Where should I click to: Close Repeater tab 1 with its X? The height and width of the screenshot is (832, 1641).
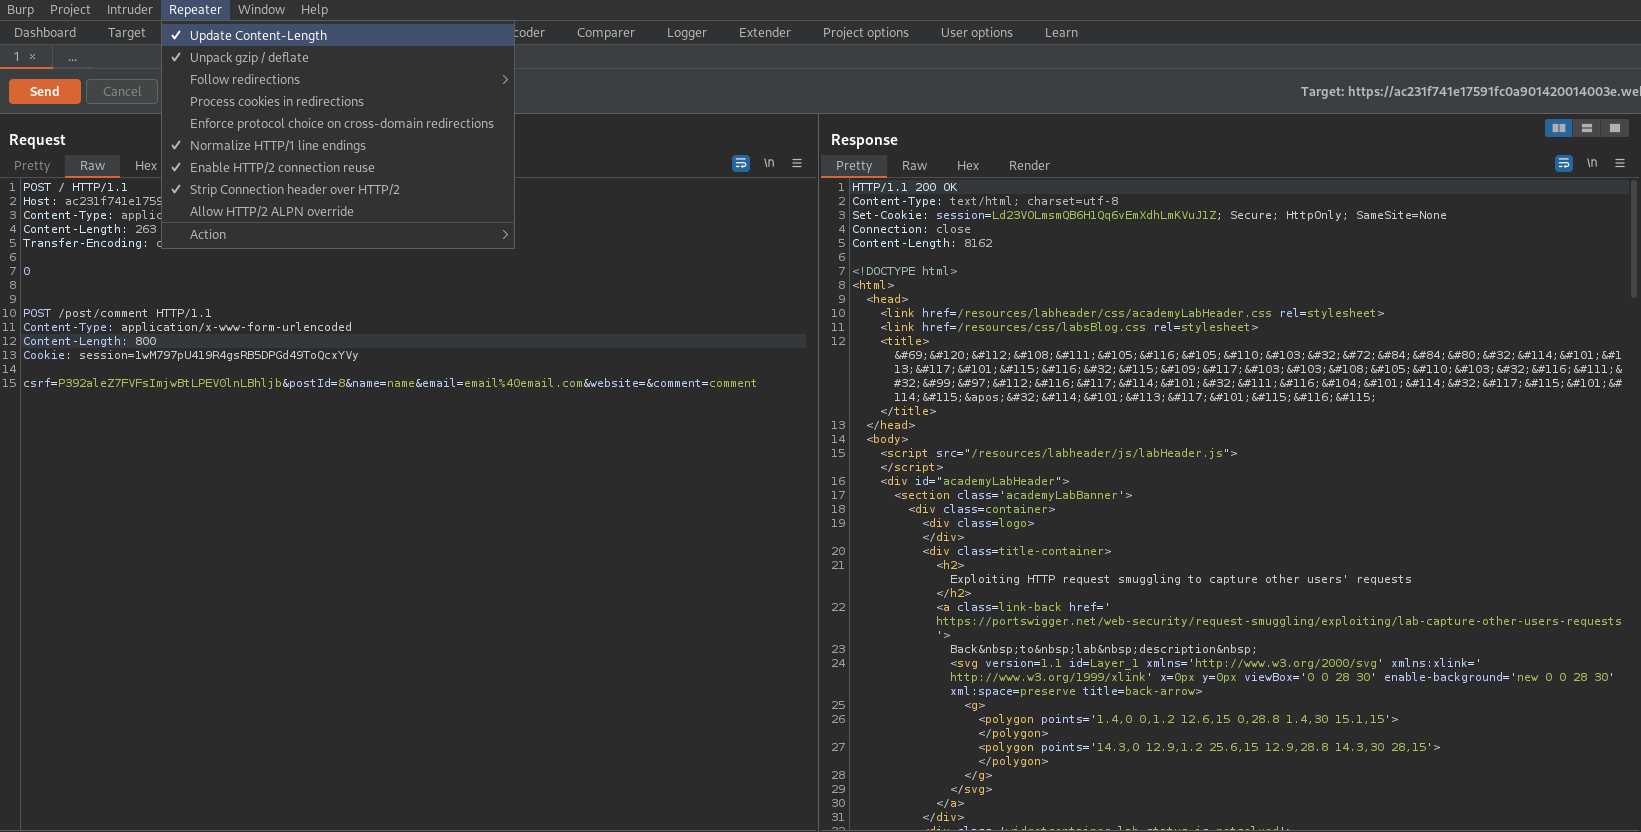point(32,57)
